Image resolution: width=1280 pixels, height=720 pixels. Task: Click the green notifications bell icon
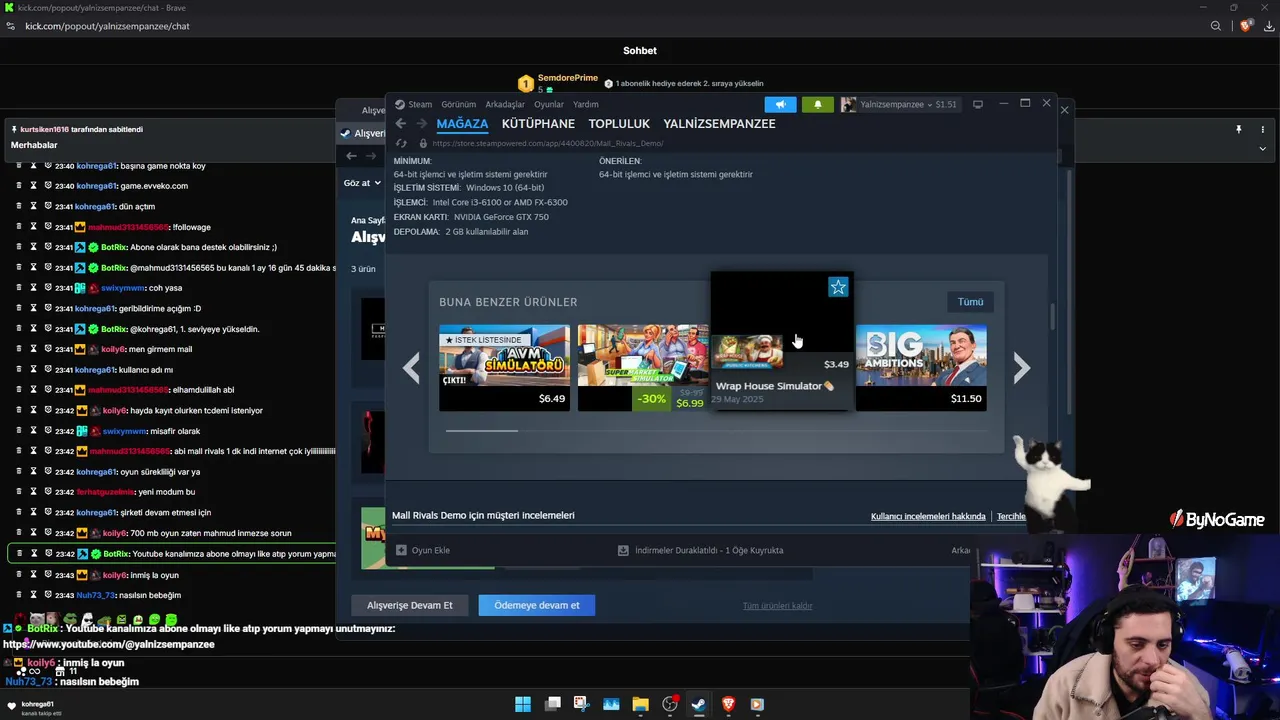(817, 104)
